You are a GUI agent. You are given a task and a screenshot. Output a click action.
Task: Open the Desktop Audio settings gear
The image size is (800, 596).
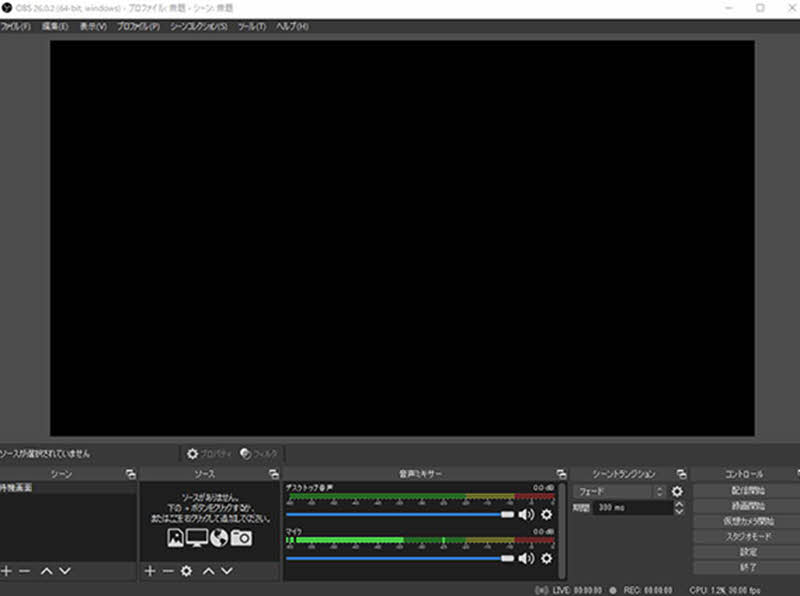[x=546, y=514]
